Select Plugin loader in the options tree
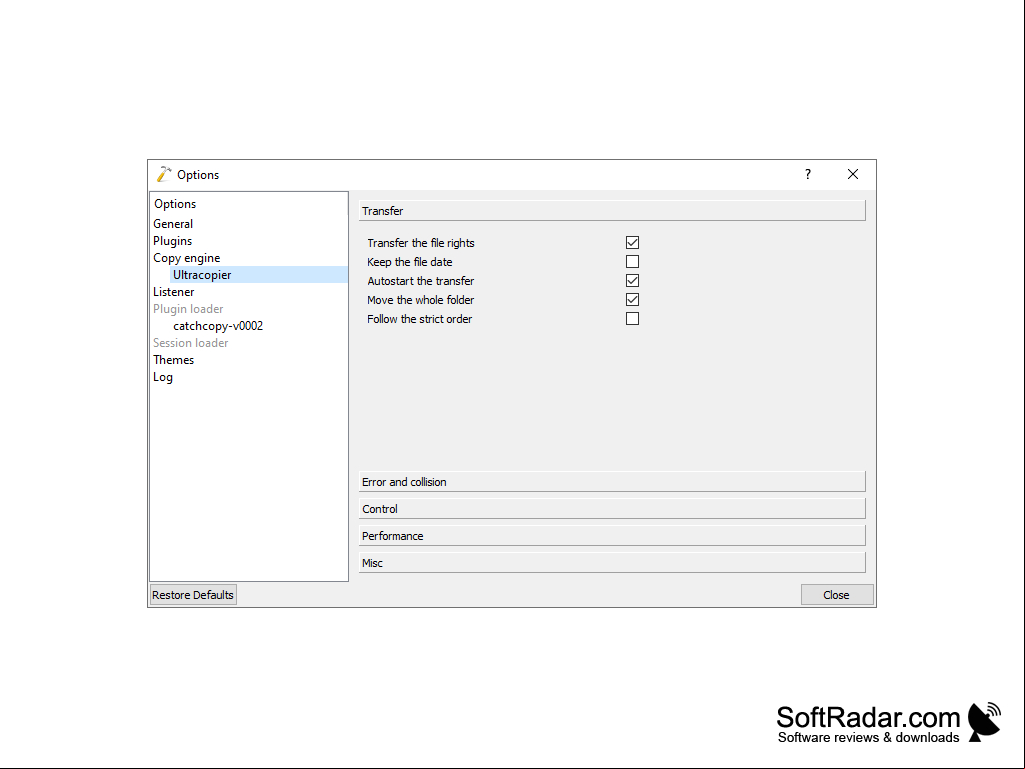 188,309
